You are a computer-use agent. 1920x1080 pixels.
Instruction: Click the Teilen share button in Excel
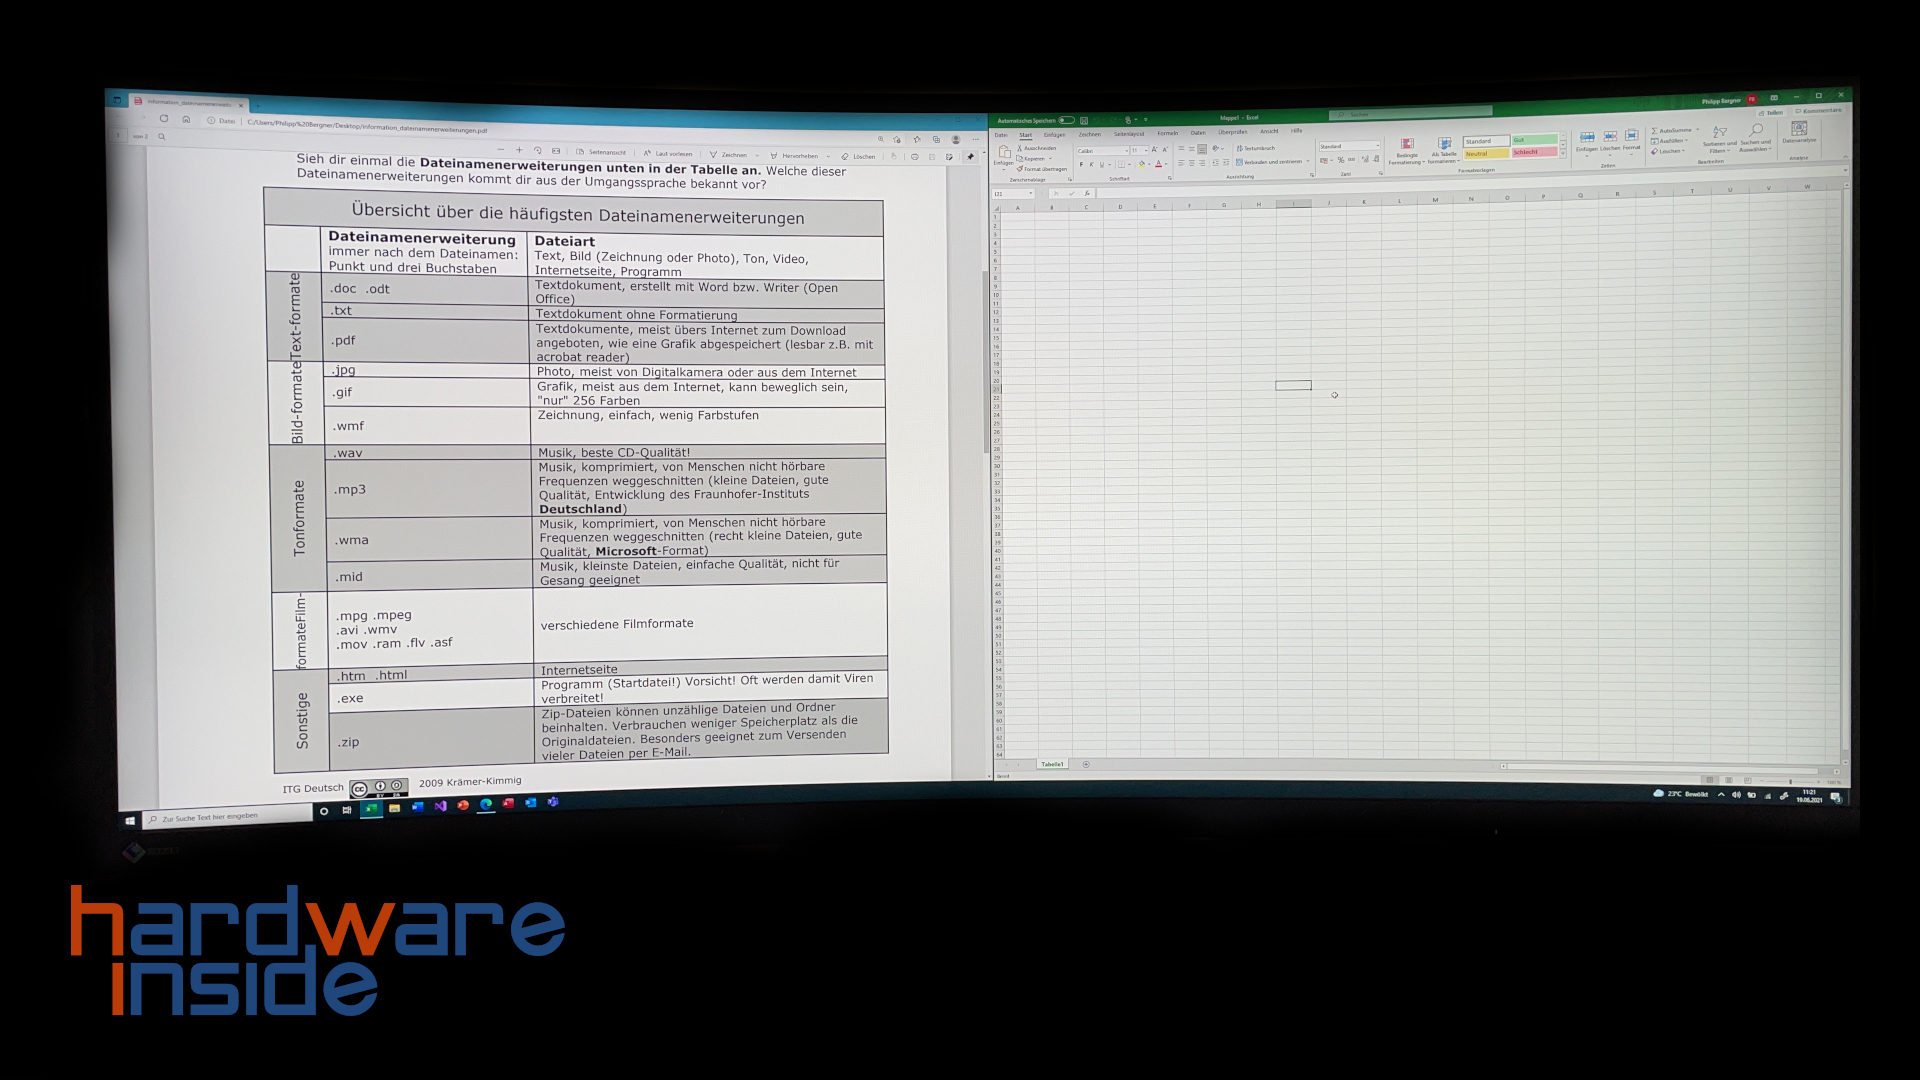(1772, 113)
